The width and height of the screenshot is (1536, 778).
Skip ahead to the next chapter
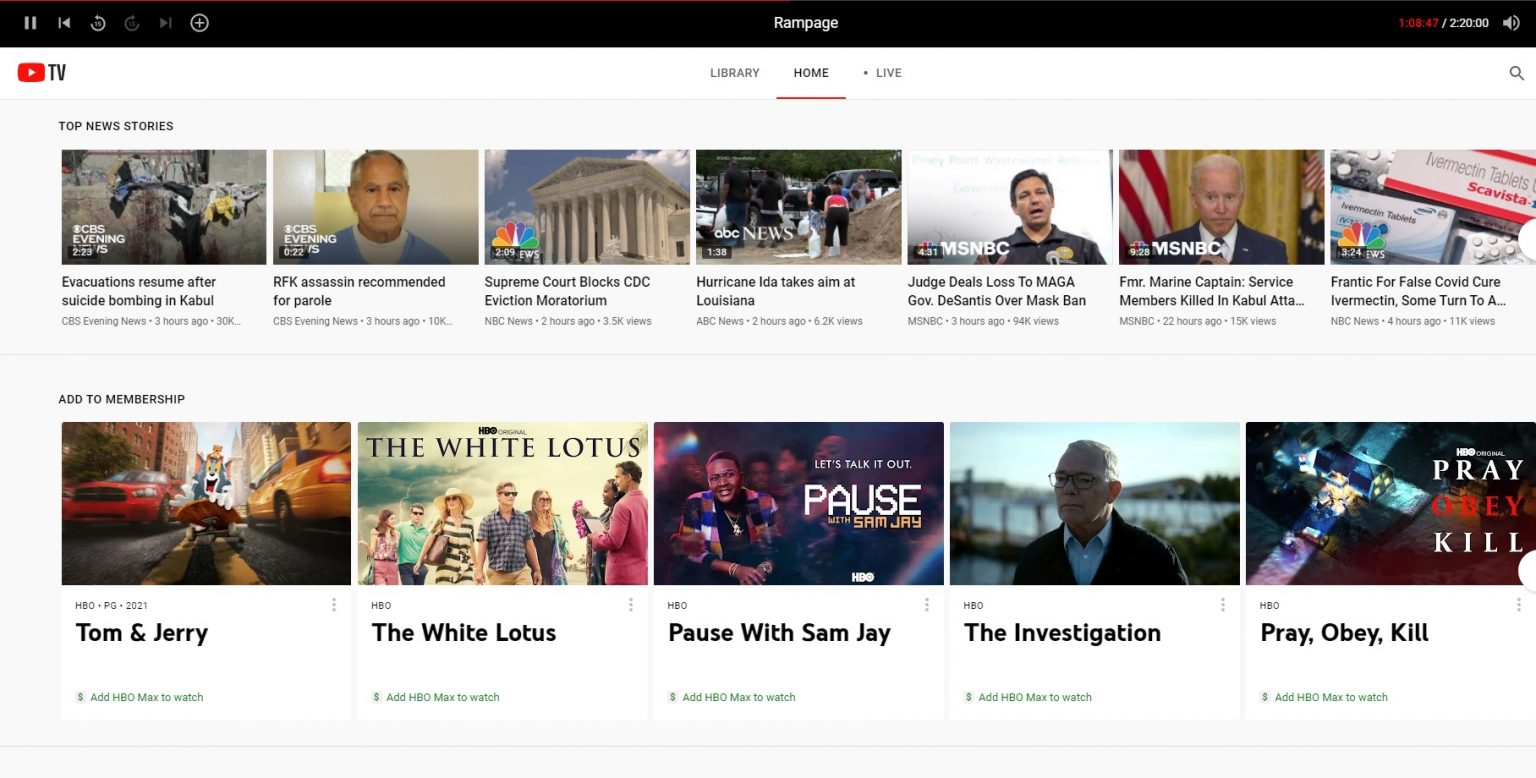(165, 22)
